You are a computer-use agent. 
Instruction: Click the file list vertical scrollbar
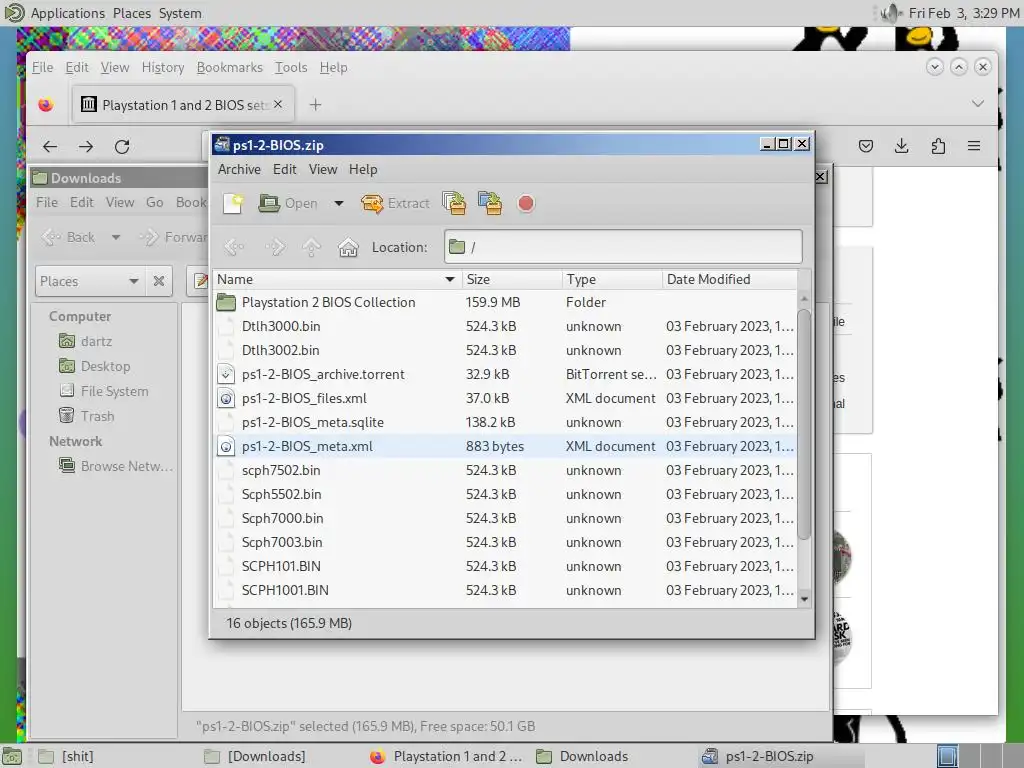[x=805, y=424]
